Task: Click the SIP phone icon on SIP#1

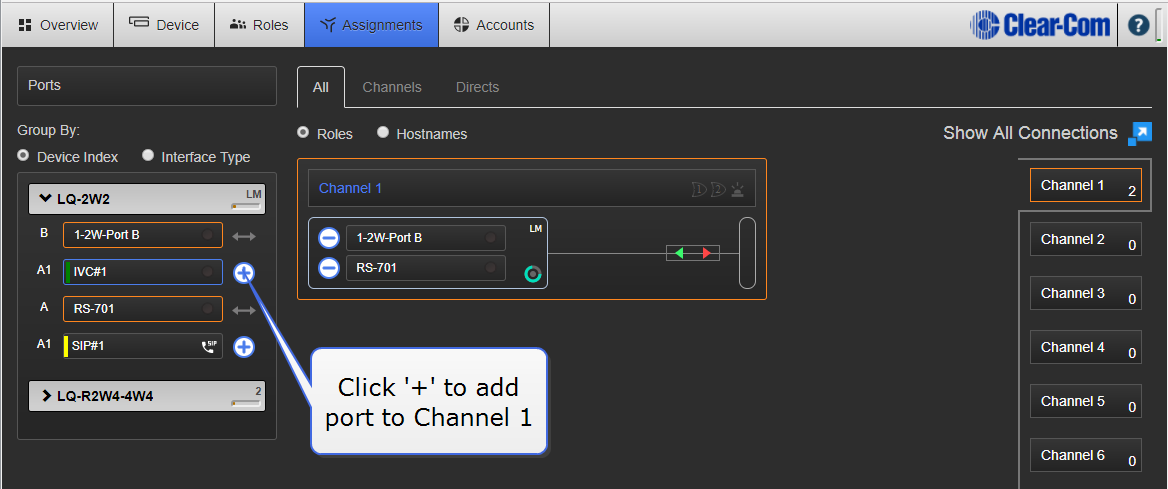Action: (x=209, y=346)
